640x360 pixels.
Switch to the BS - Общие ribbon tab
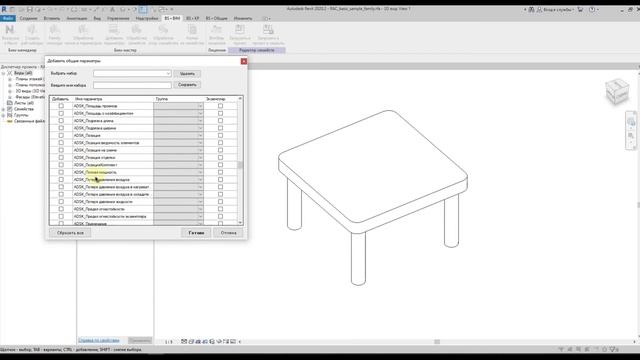pyautogui.click(x=216, y=18)
